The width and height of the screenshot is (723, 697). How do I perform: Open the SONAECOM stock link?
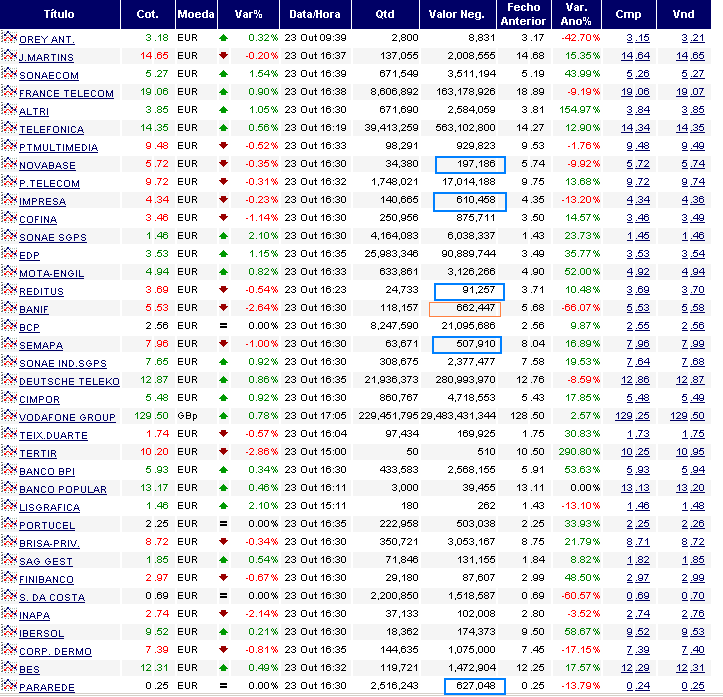click(49, 76)
